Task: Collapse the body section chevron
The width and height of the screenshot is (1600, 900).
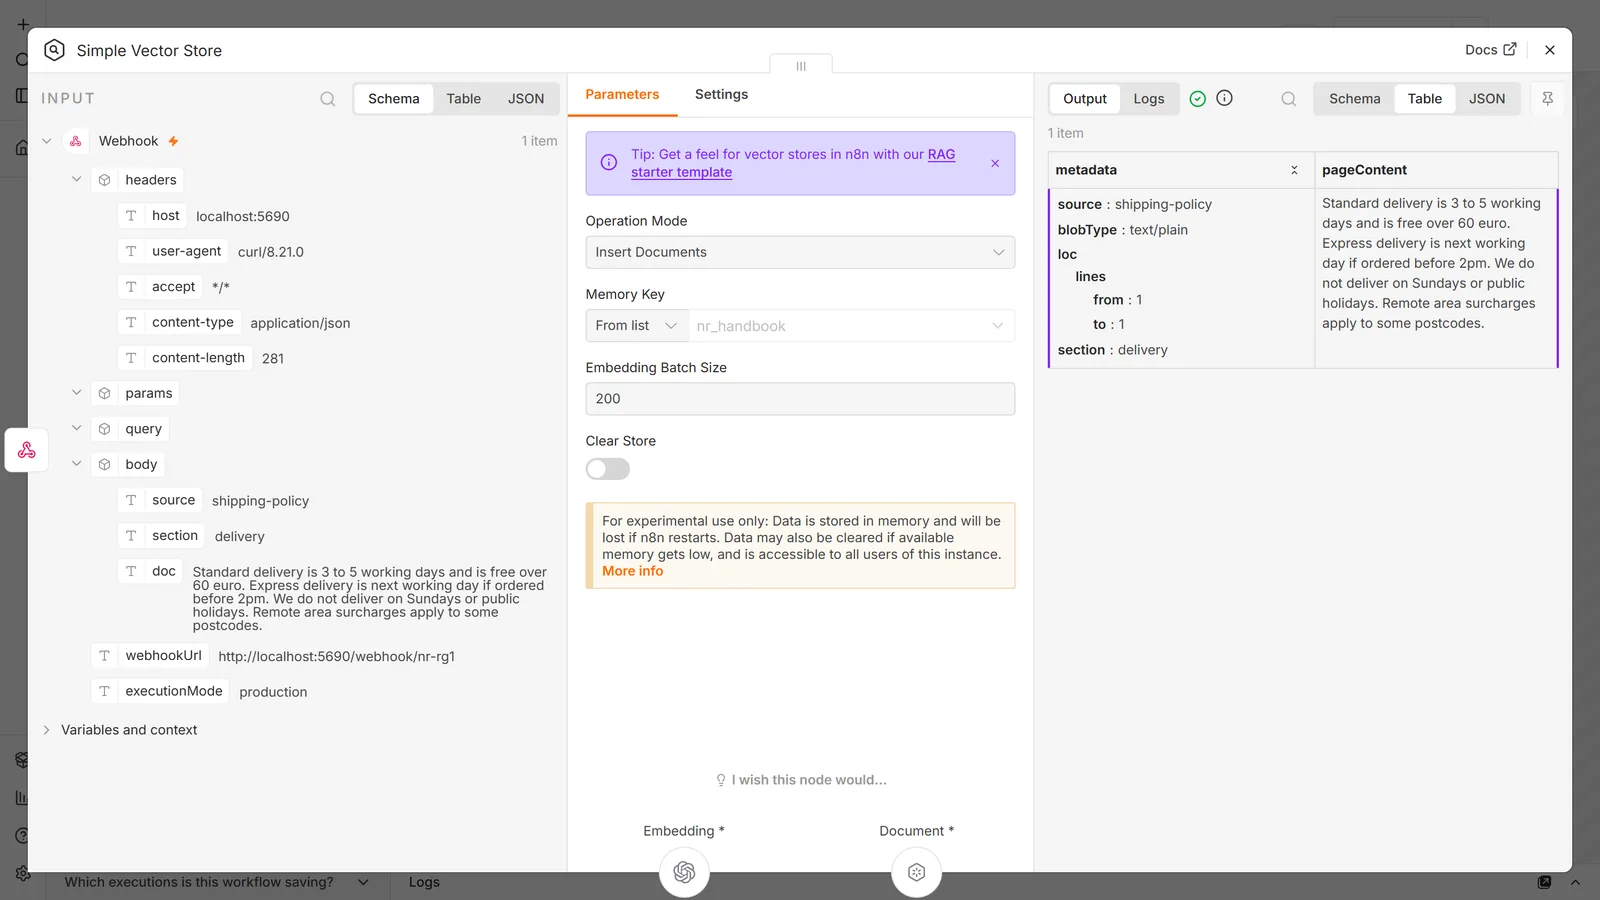Action: pos(76,464)
